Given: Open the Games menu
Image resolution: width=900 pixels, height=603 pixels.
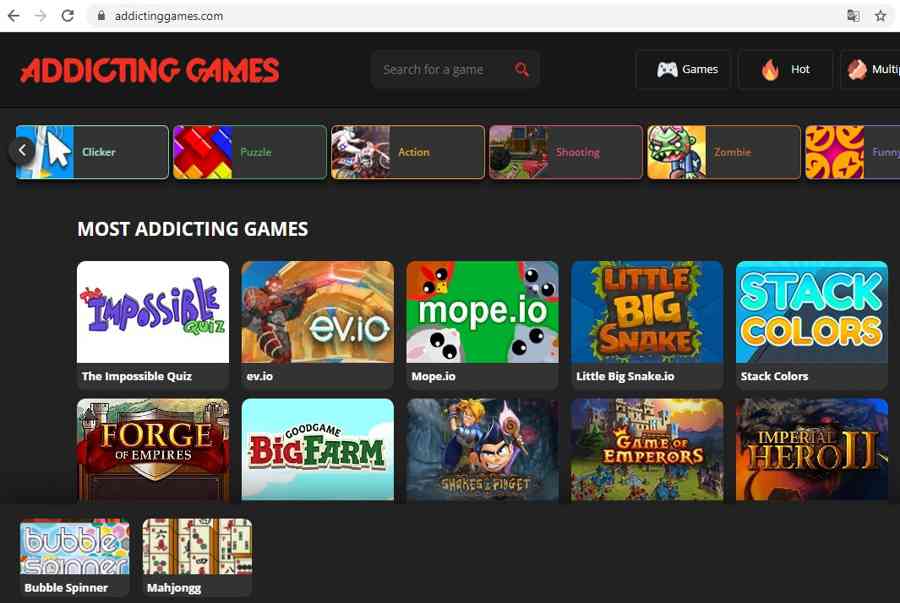Looking at the screenshot, I should pos(683,69).
